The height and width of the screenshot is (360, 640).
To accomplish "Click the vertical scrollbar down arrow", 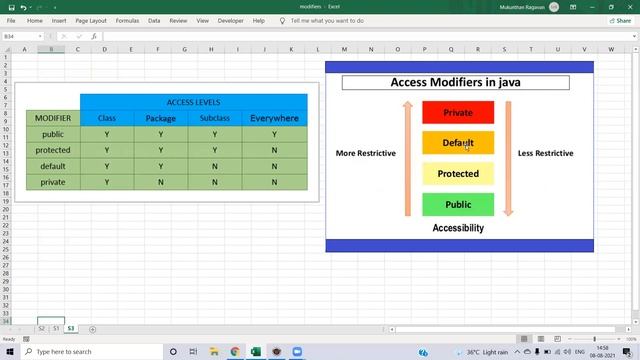I will point(636,322).
